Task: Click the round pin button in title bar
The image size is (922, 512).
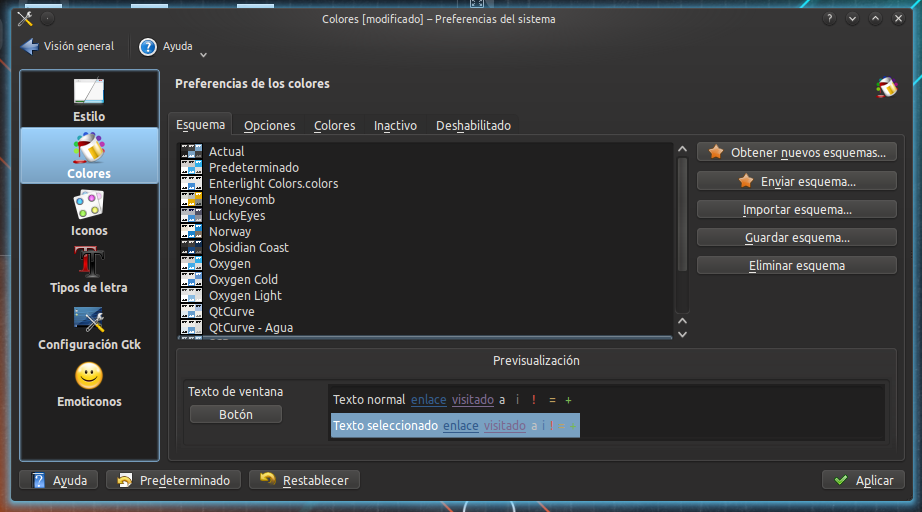Action: click(x=48, y=19)
